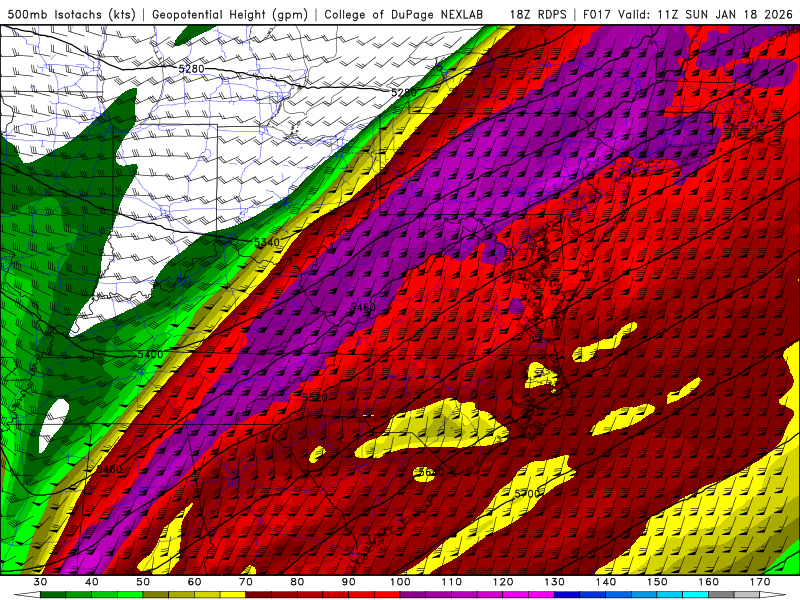Click the bright yellow swatch before 70 on scale
This screenshot has height=600, width=800.
[233, 595]
